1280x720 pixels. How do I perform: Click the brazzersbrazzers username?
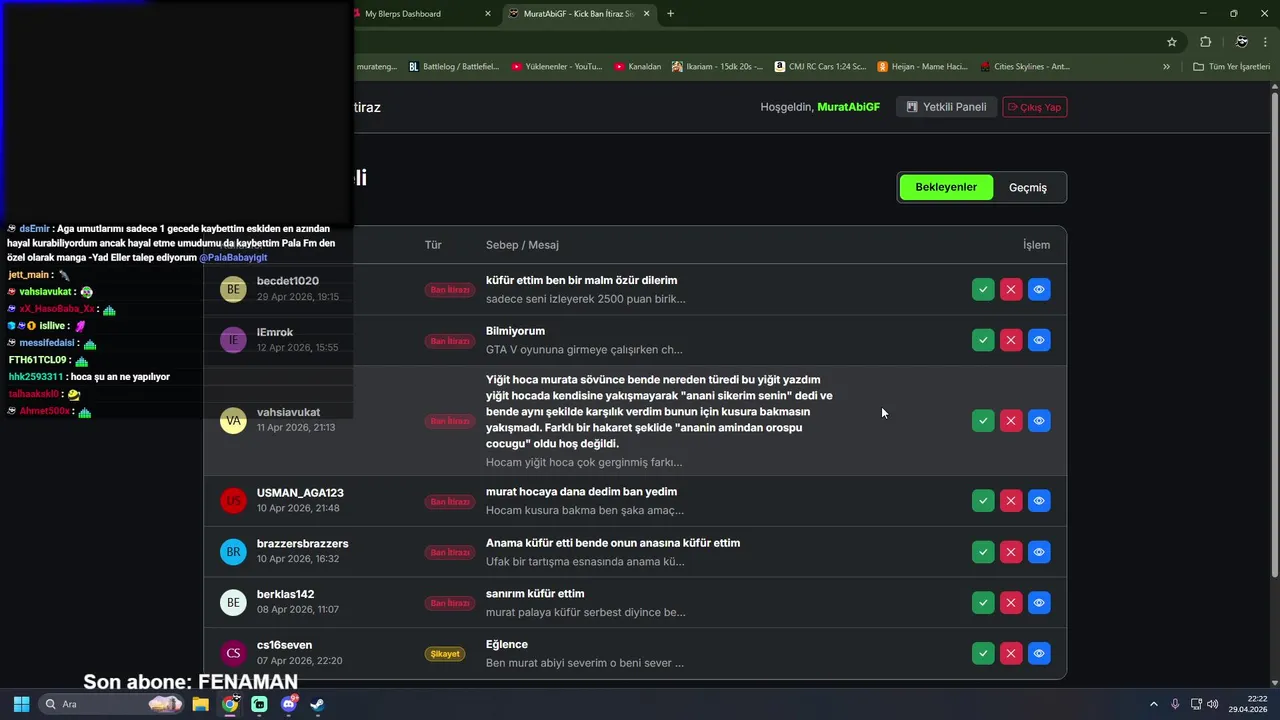click(x=302, y=544)
